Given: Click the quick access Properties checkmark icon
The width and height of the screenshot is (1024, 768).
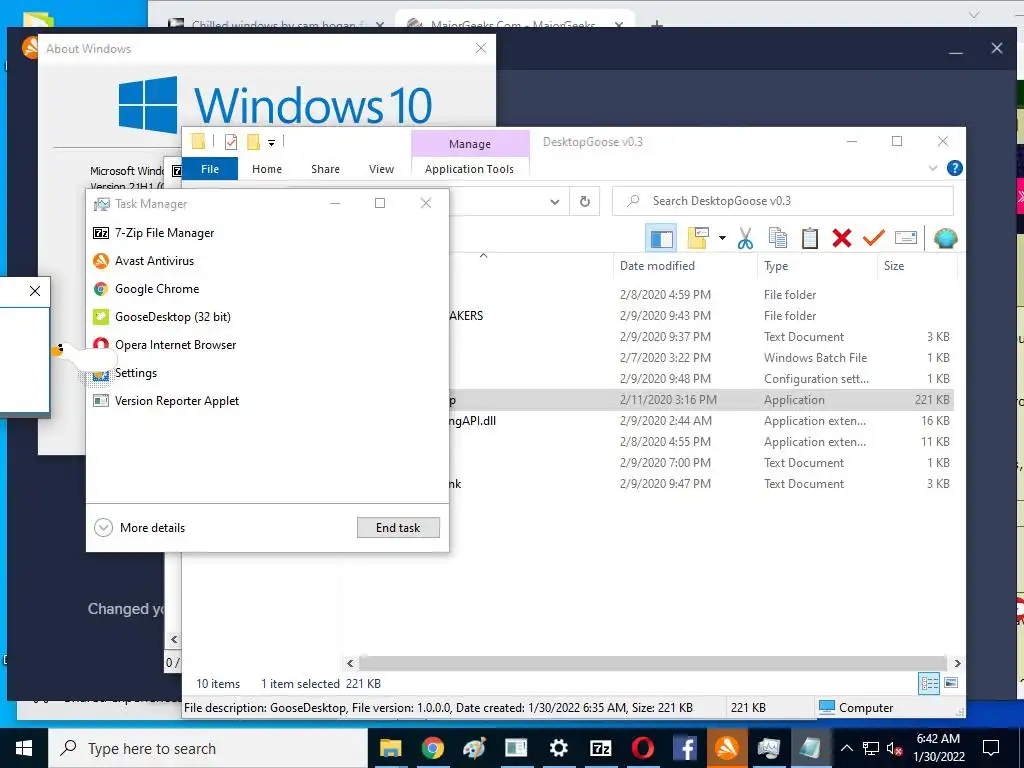Looking at the screenshot, I should pyautogui.click(x=231, y=142).
